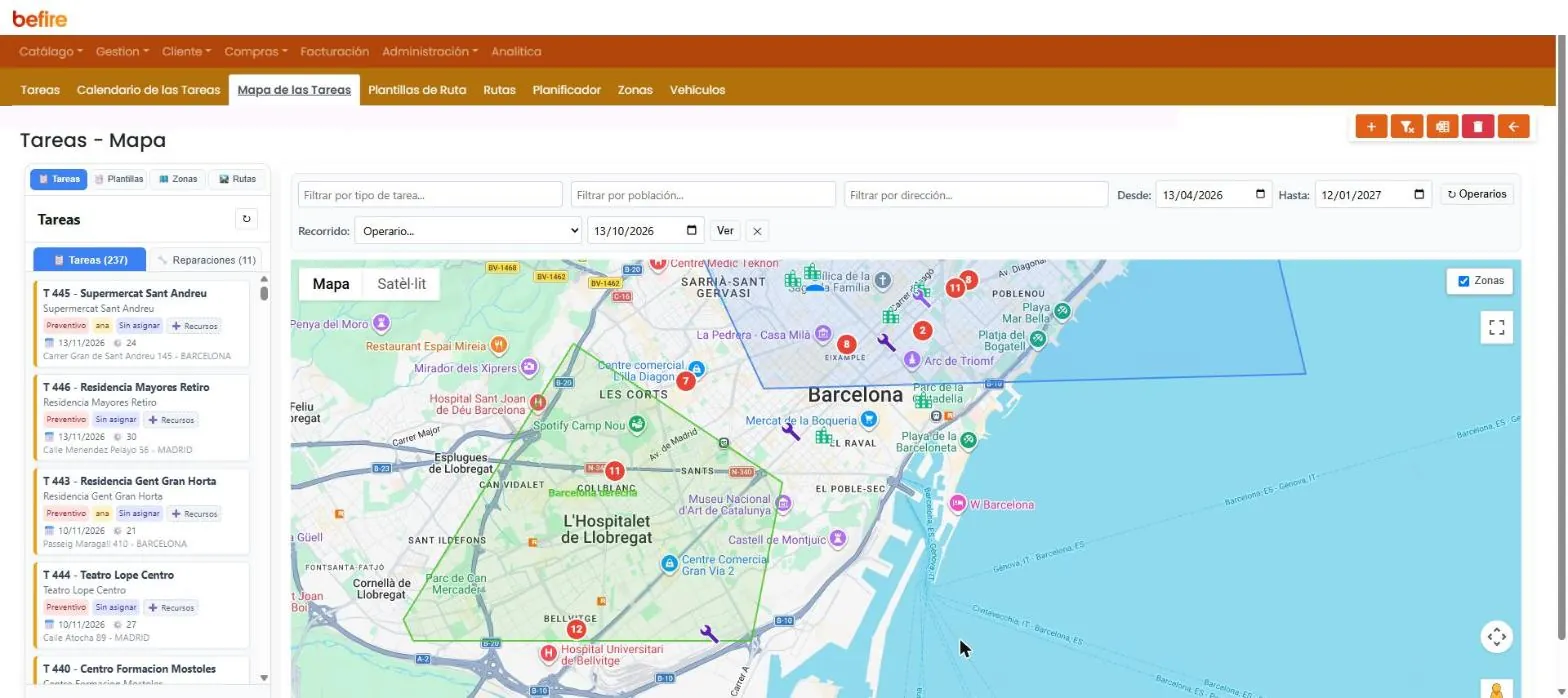Open the map camera pan control

[1496, 636]
